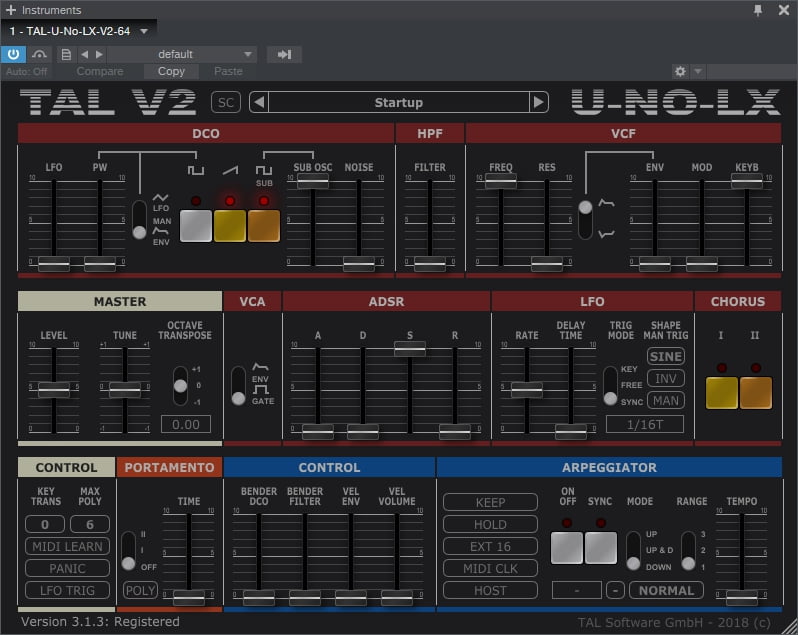Go to previous host preset arrow

[84, 54]
